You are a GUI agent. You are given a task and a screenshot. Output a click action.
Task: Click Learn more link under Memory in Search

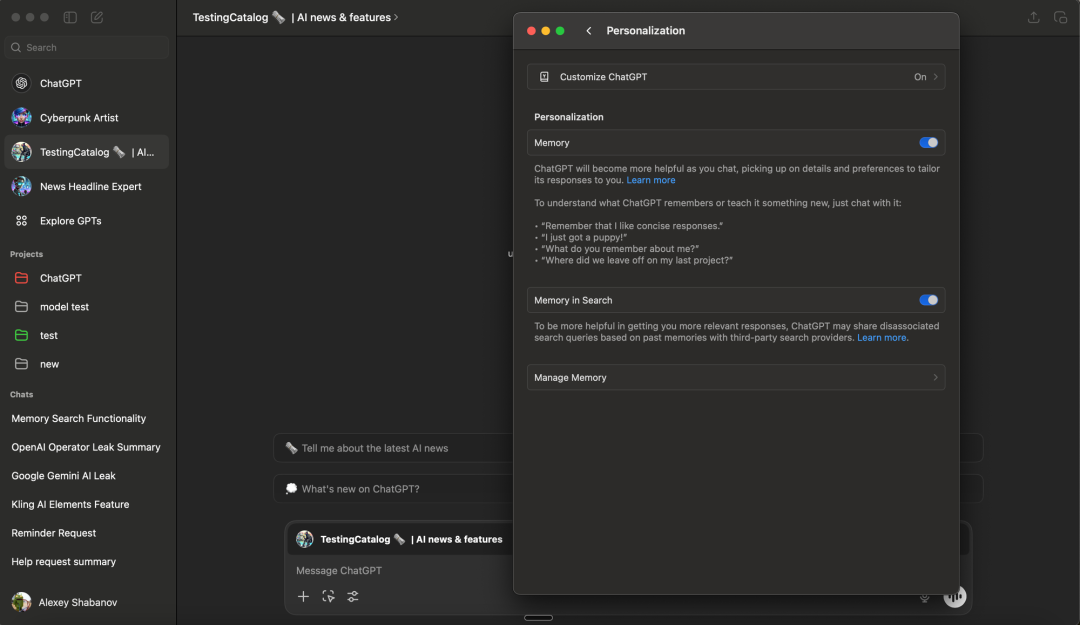(881, 338)
